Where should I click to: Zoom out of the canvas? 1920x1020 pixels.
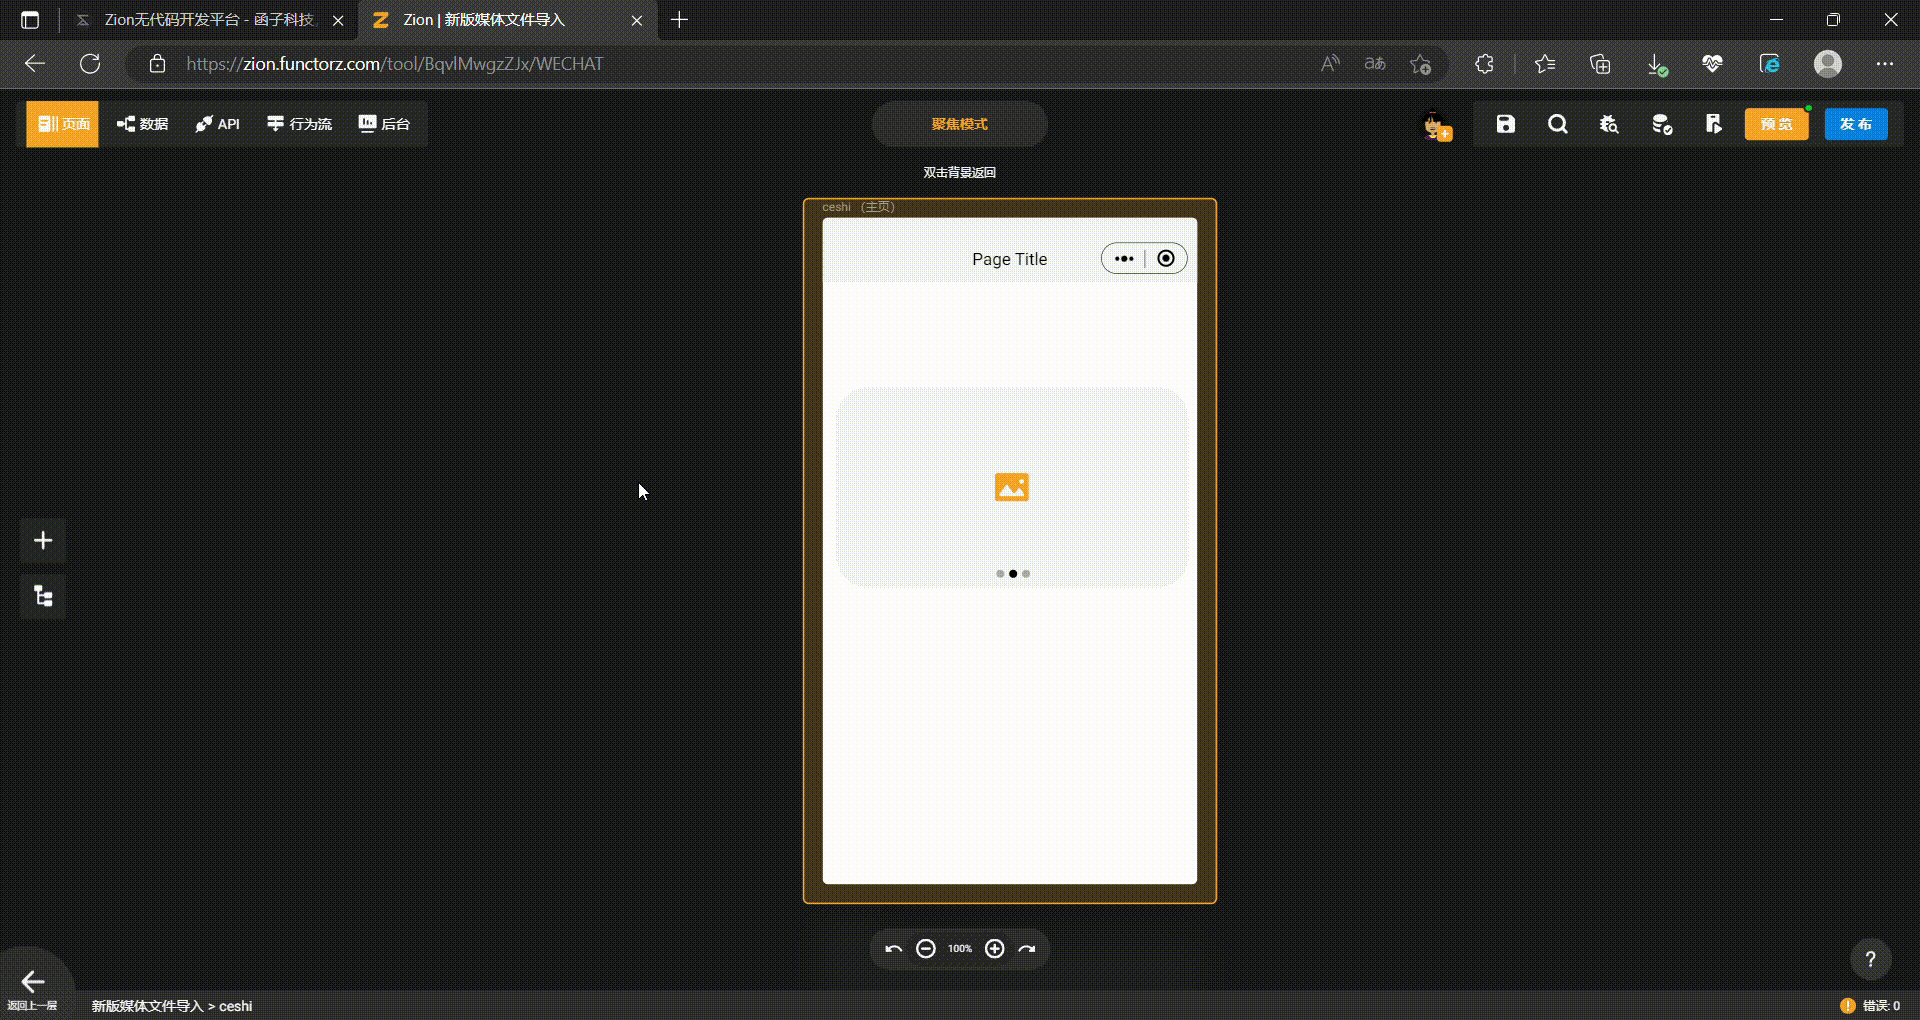(926, 949)
